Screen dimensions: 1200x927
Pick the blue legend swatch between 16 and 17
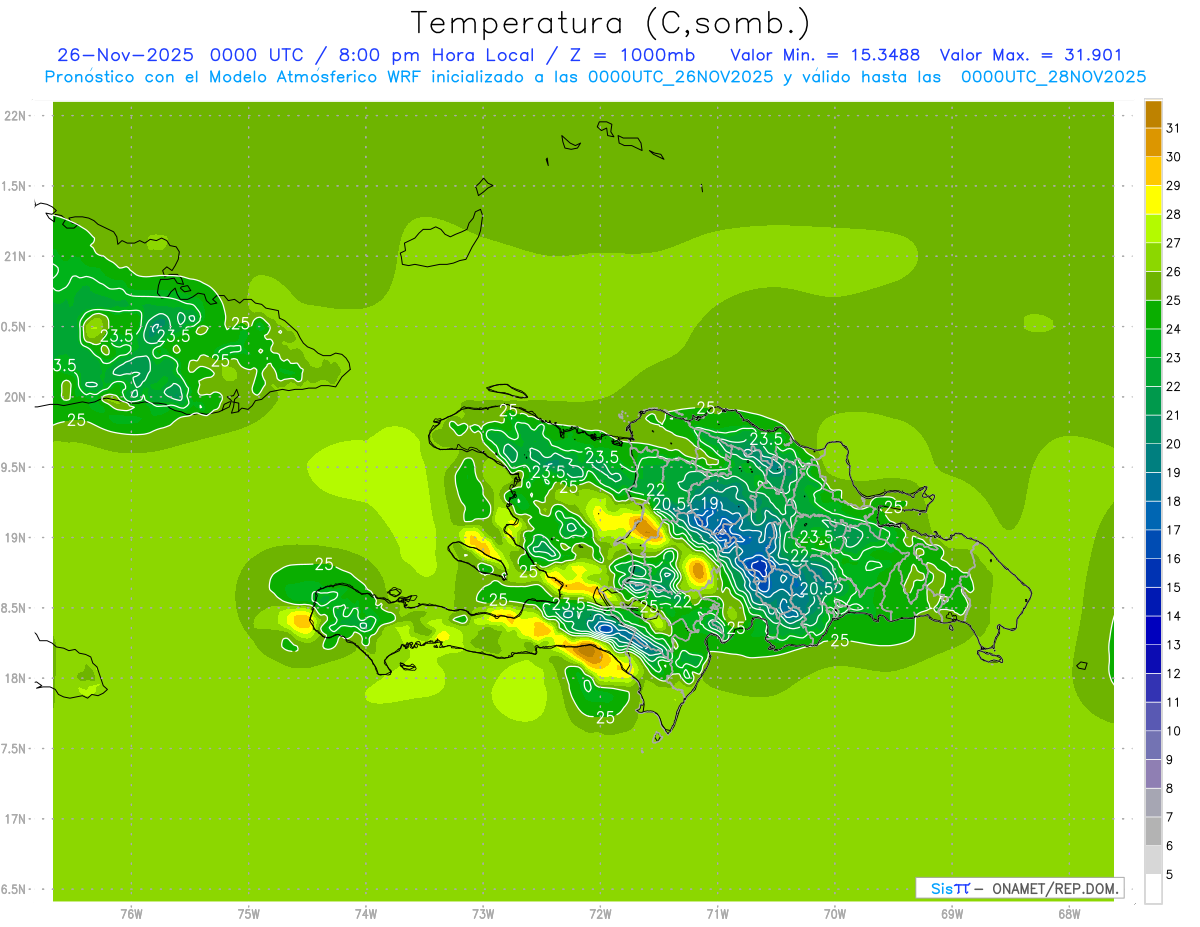[x=1153, y=545]
